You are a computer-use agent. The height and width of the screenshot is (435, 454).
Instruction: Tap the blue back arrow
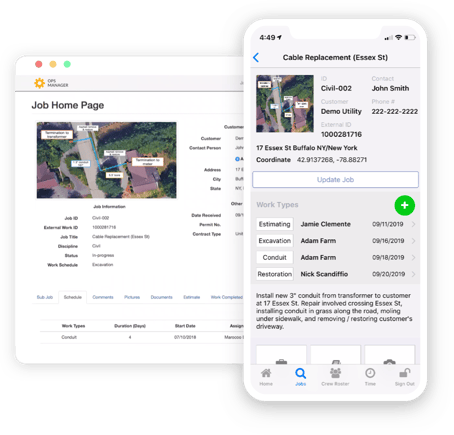coord(256,57)
